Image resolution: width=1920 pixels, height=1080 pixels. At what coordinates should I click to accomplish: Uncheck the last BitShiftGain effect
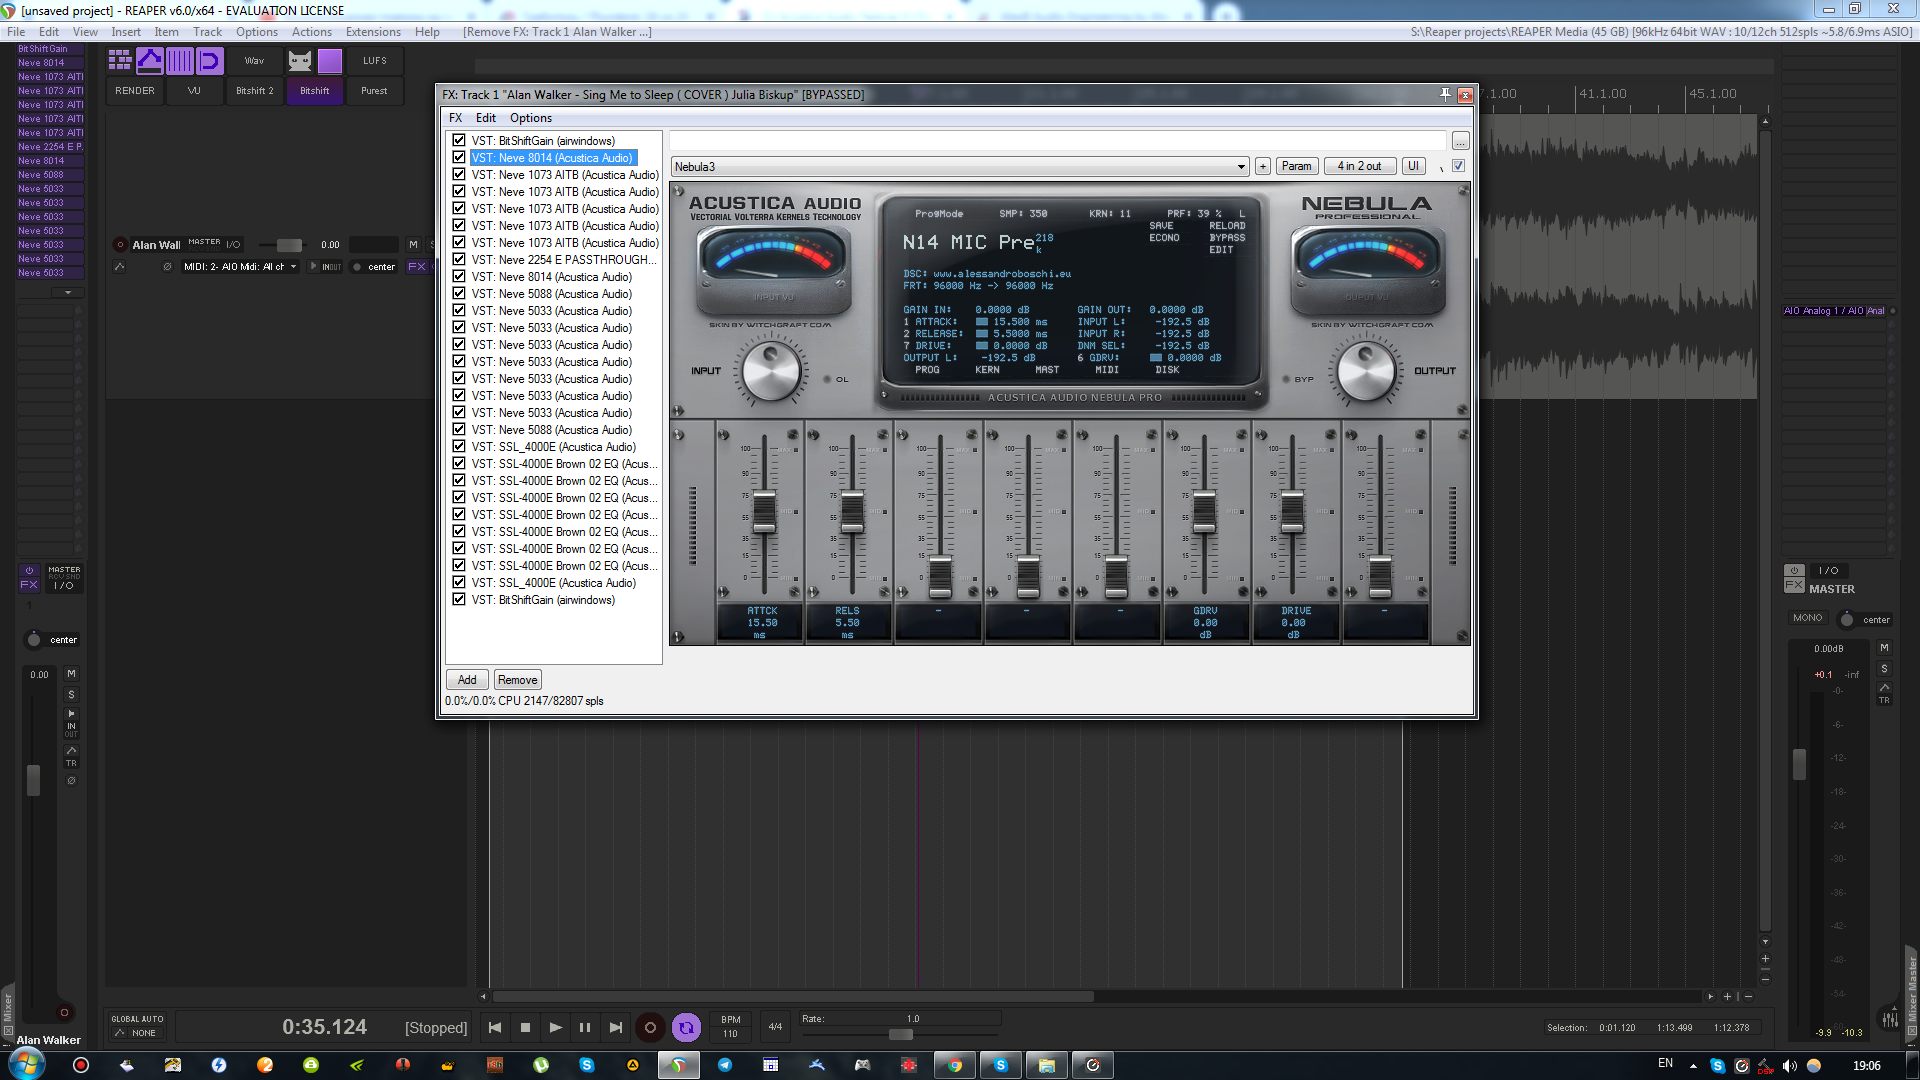459,600
